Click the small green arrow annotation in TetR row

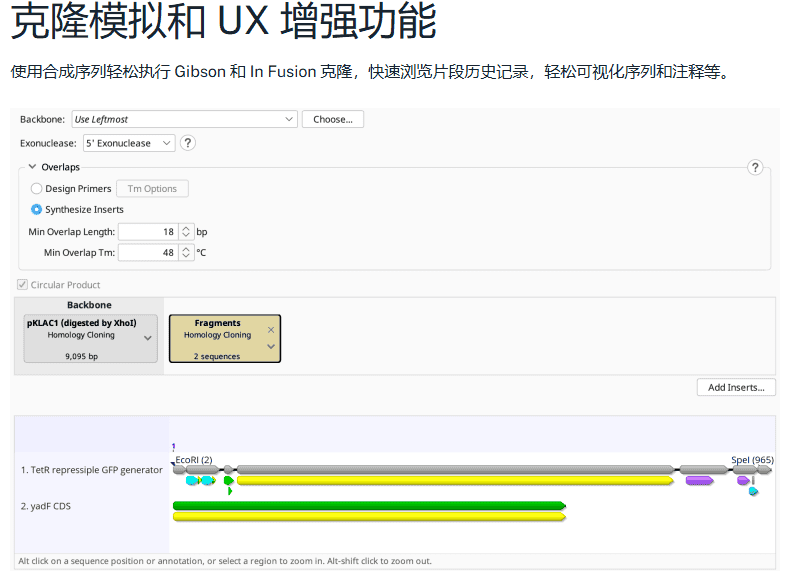tap(229, 480)
